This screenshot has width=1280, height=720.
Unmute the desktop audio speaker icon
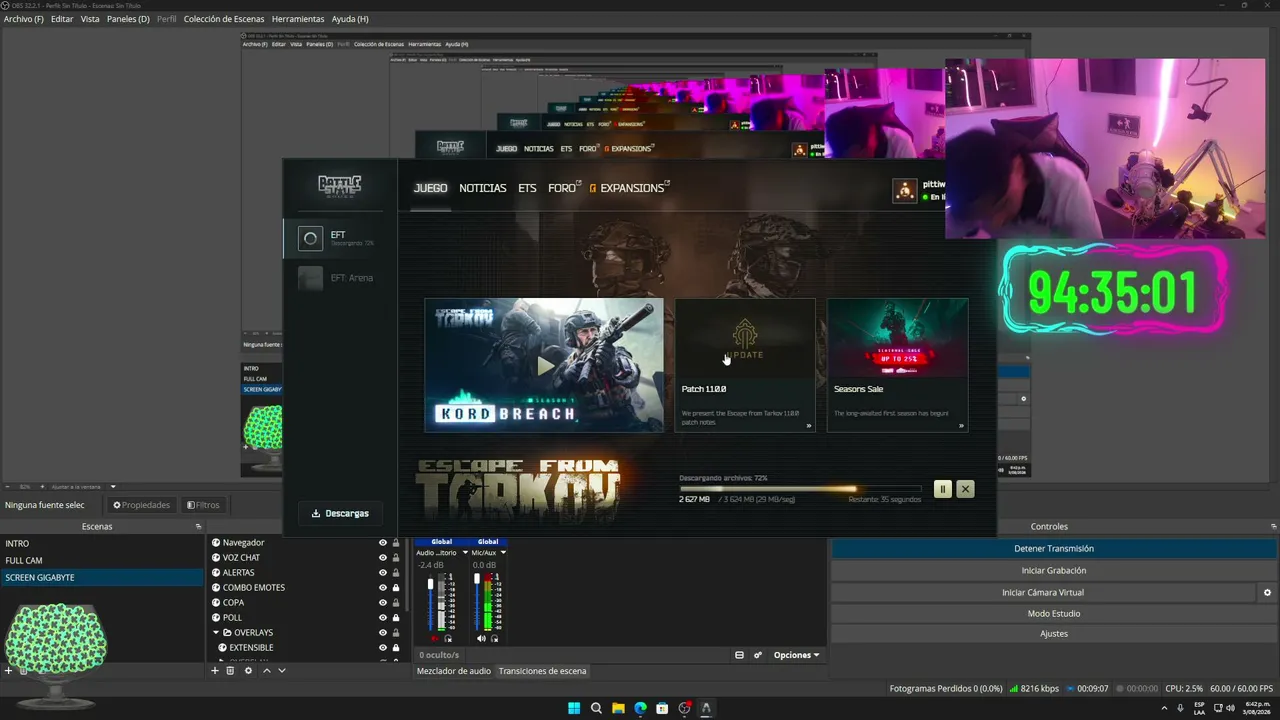[435, 638]
